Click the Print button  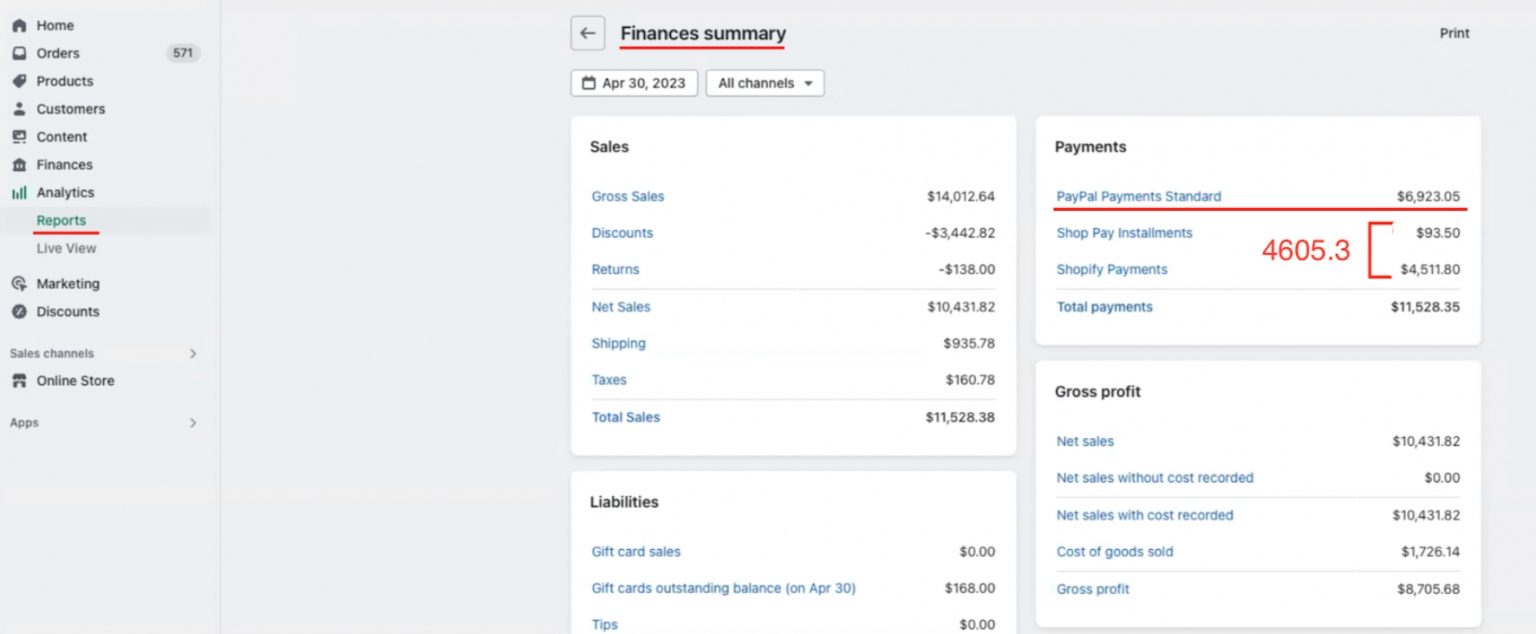point(1454,32)
